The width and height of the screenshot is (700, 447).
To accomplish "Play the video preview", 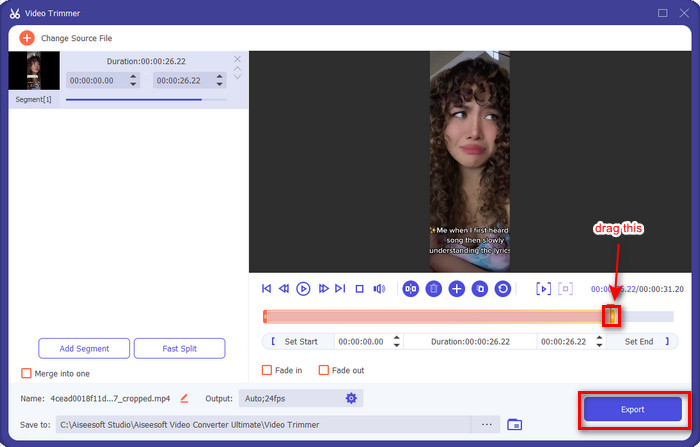I will [303, 289].
